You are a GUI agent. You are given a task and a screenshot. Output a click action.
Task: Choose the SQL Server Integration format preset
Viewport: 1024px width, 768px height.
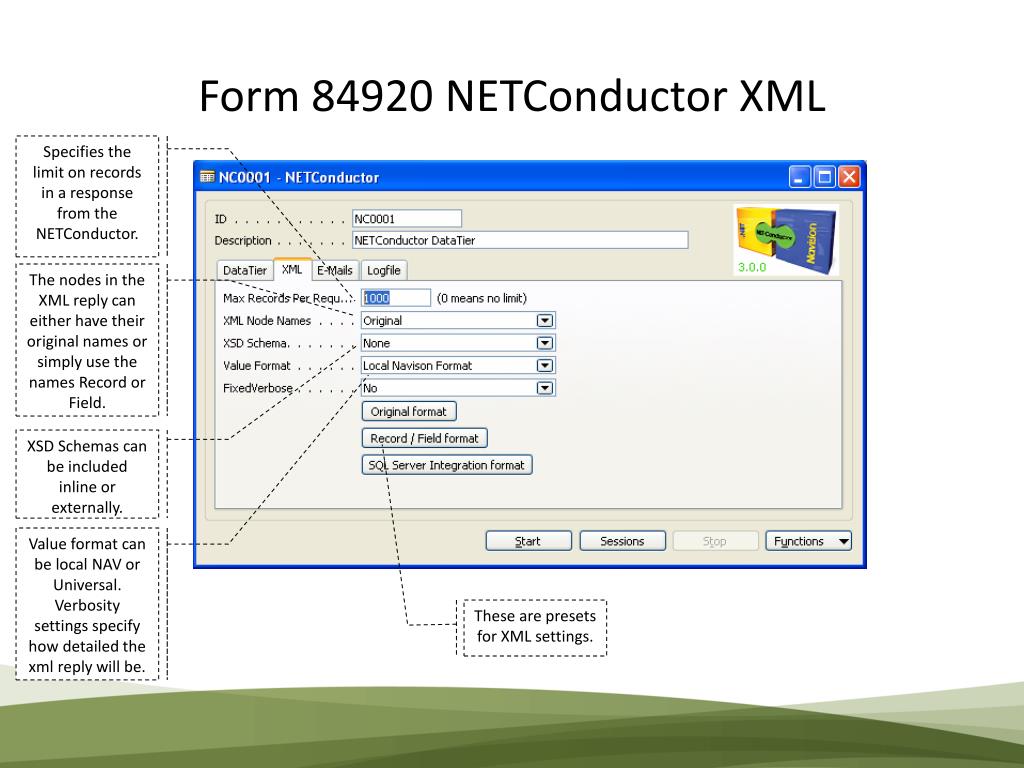(x=447, y=465)
